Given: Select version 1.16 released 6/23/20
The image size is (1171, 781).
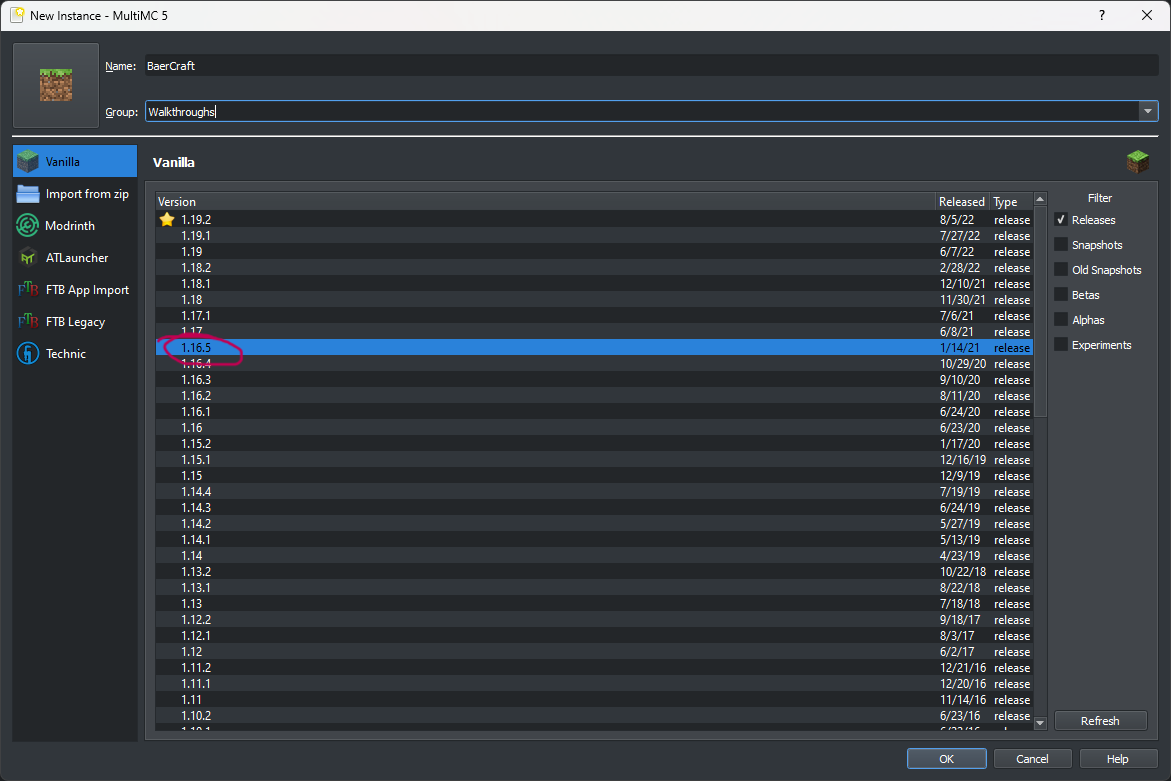Looking at the screenshot, I should 594,428.
